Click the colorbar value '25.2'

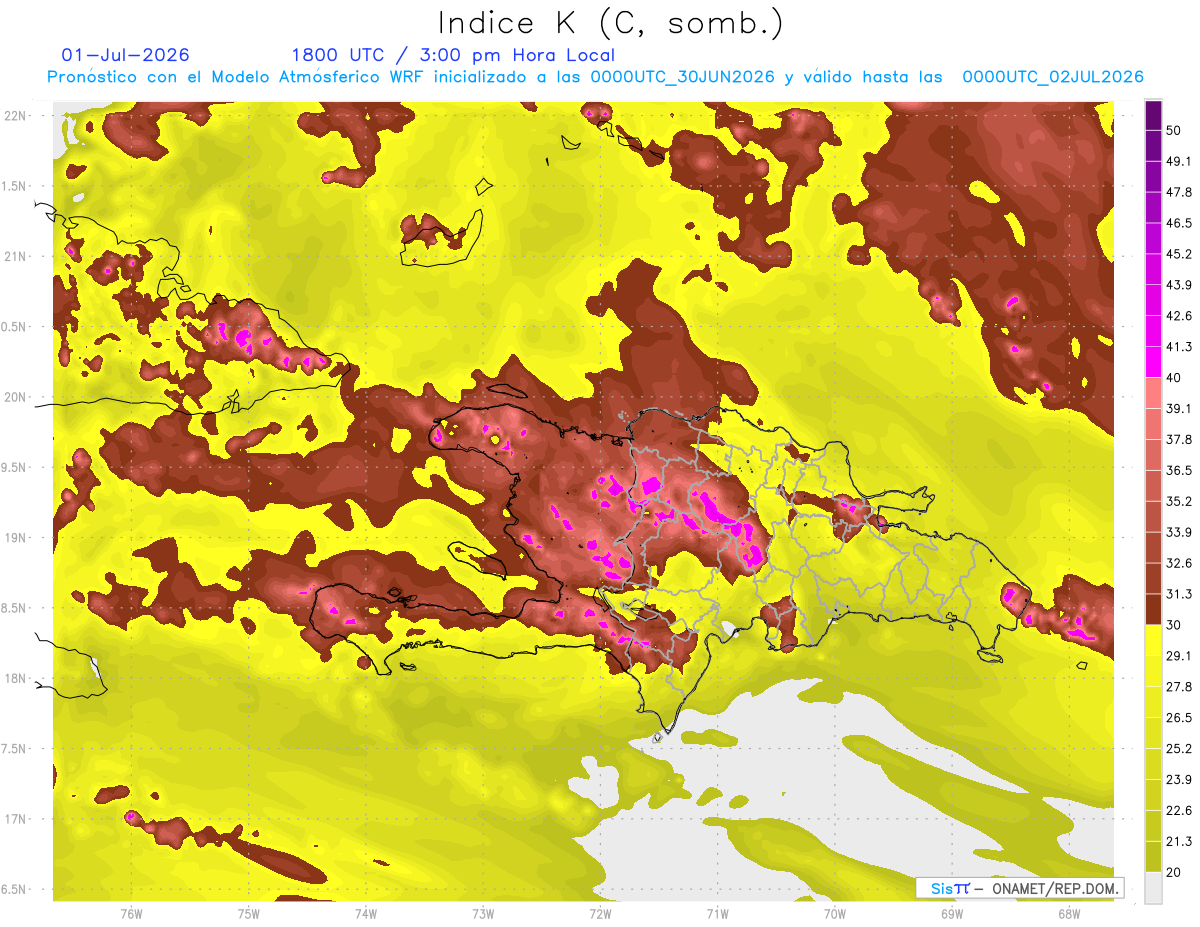pyautogui.click(x=1179, y=749)
